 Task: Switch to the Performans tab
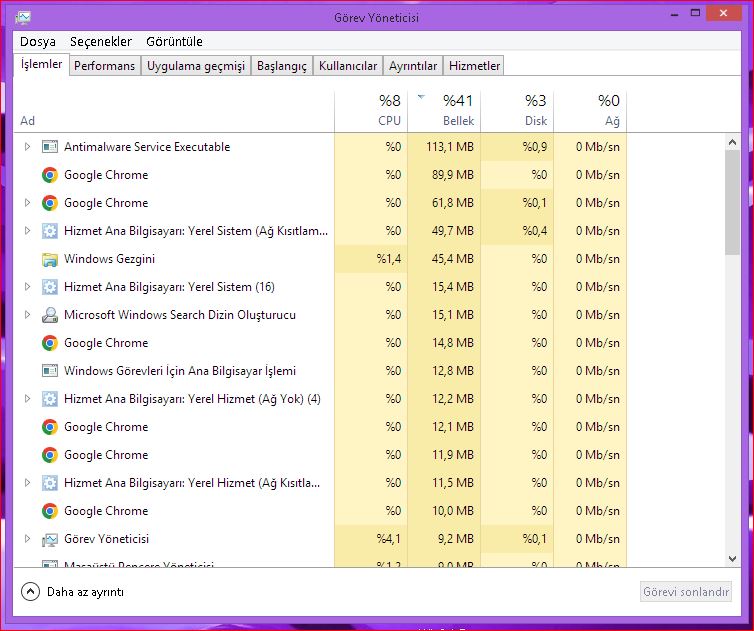(104, 66)
